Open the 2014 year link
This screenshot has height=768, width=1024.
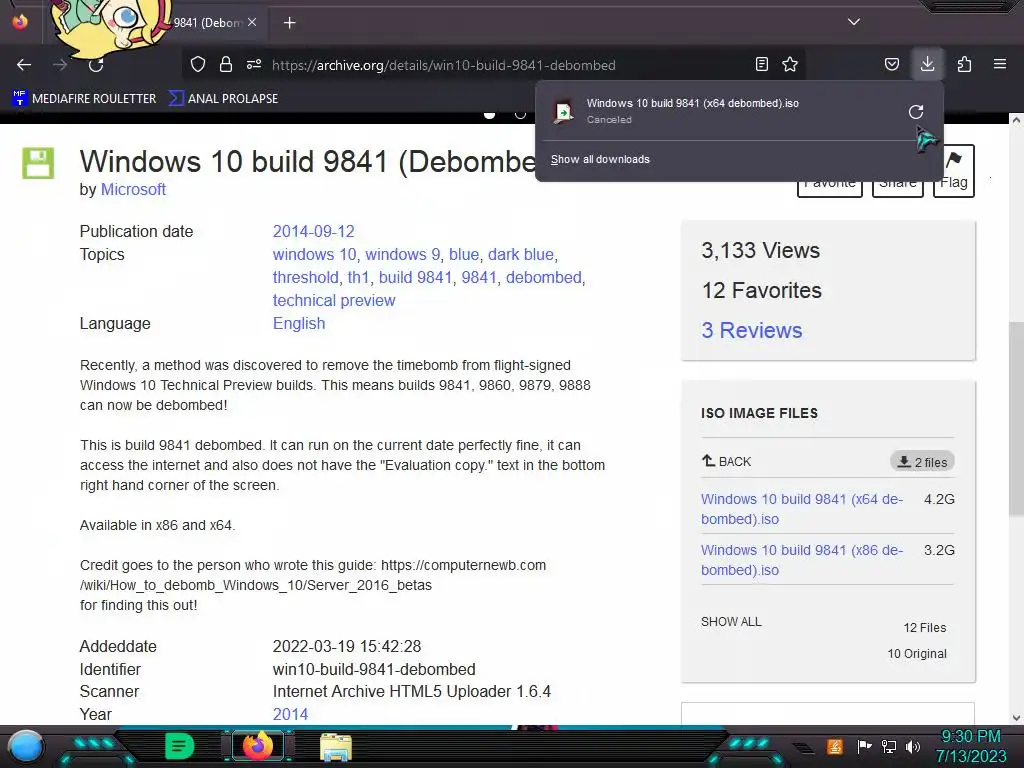(x=290, y=714)
